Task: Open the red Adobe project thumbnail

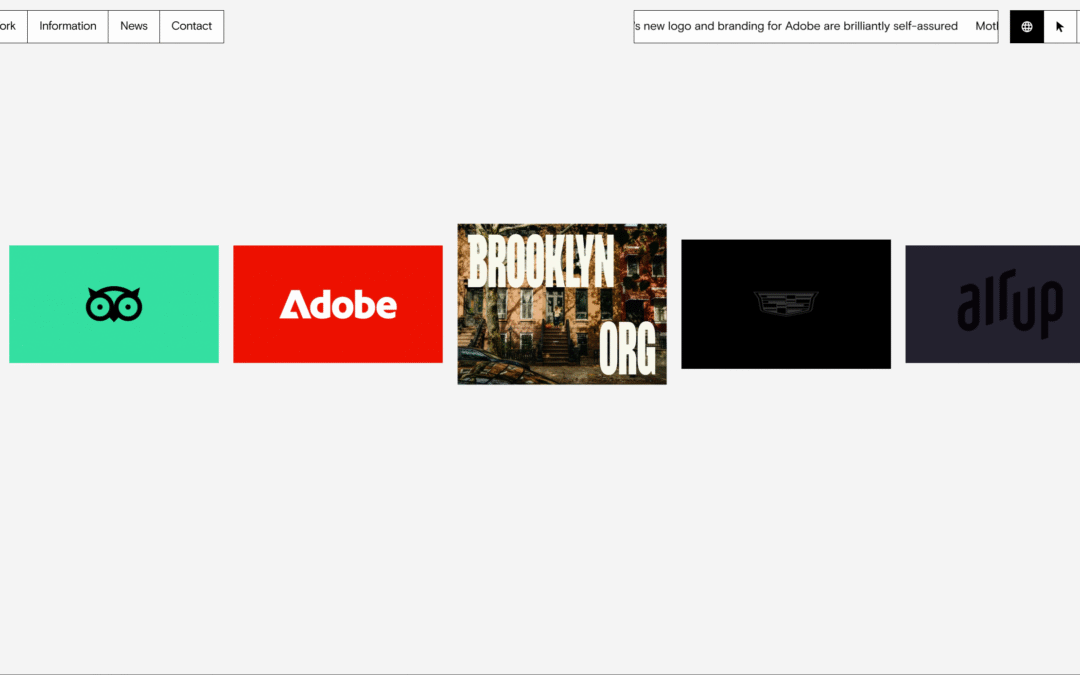Action: coord(338,304)
